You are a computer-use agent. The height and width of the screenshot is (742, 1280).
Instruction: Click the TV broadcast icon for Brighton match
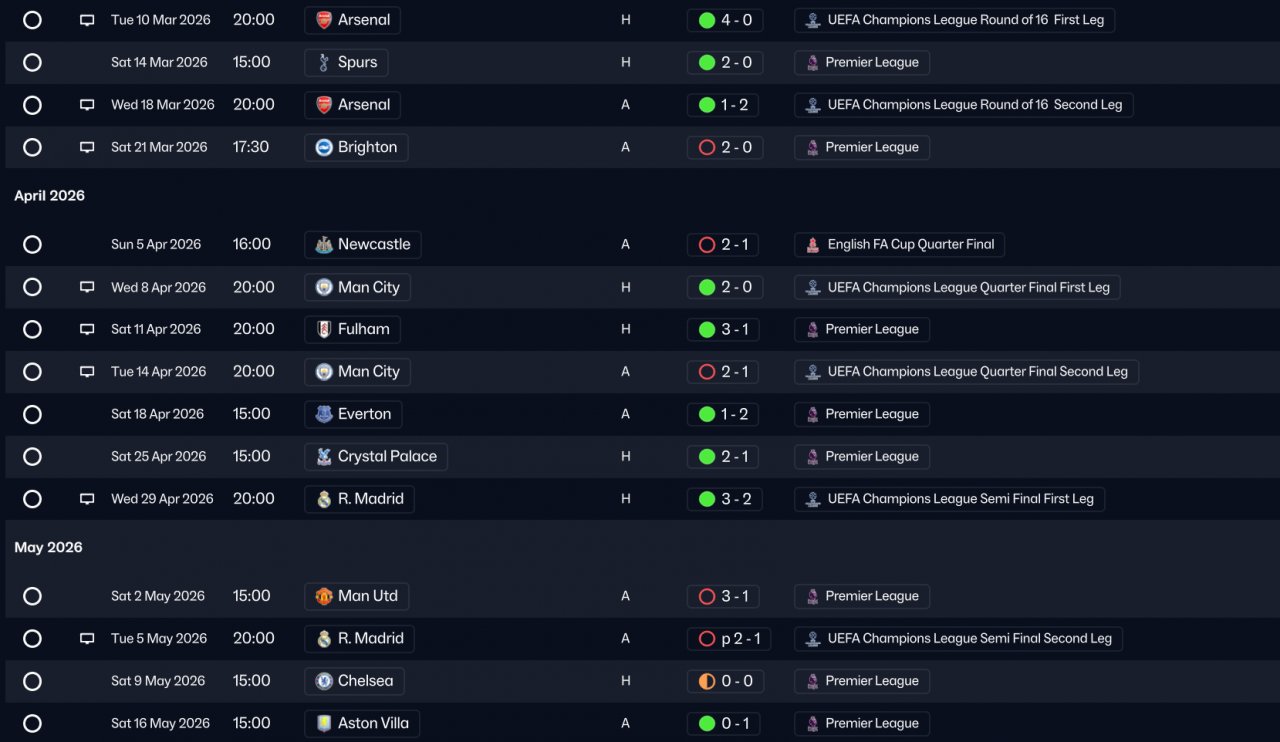pos(87,147)
